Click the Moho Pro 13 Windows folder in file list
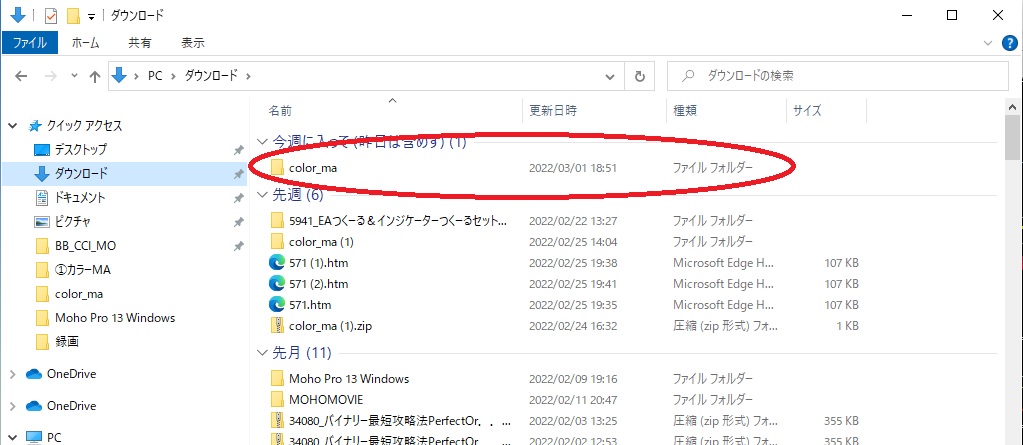1023x445 pixels. click(348, 378)
